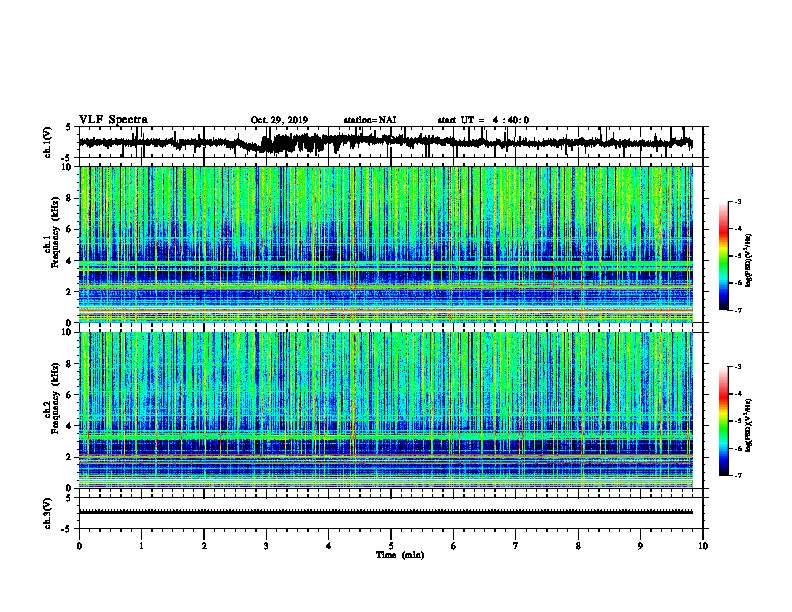792x612 pixels.
Task: Click the ch.2 color bar log(PSD) label
Action: tap(748, 425)
